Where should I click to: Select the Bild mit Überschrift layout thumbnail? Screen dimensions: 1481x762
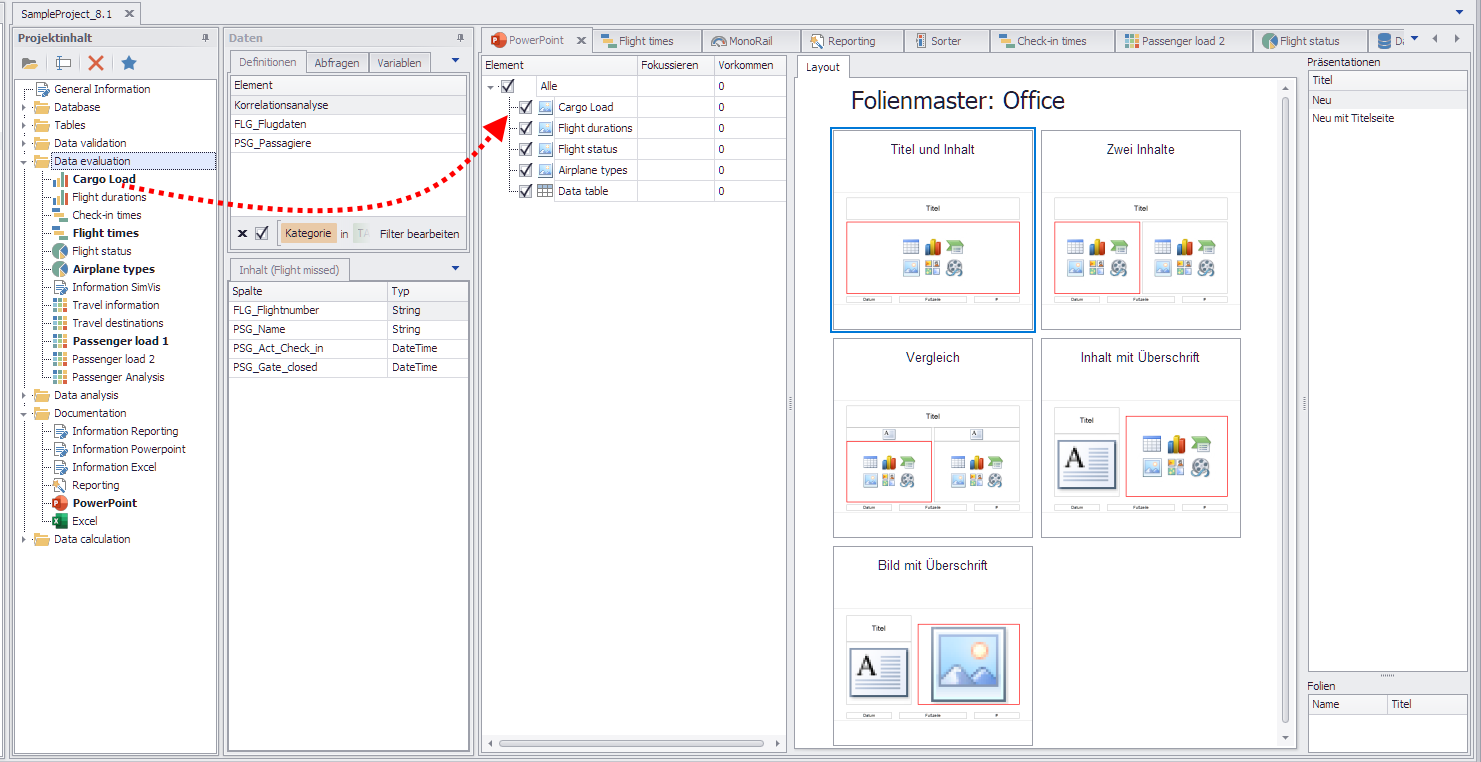[x=933, y=646]
